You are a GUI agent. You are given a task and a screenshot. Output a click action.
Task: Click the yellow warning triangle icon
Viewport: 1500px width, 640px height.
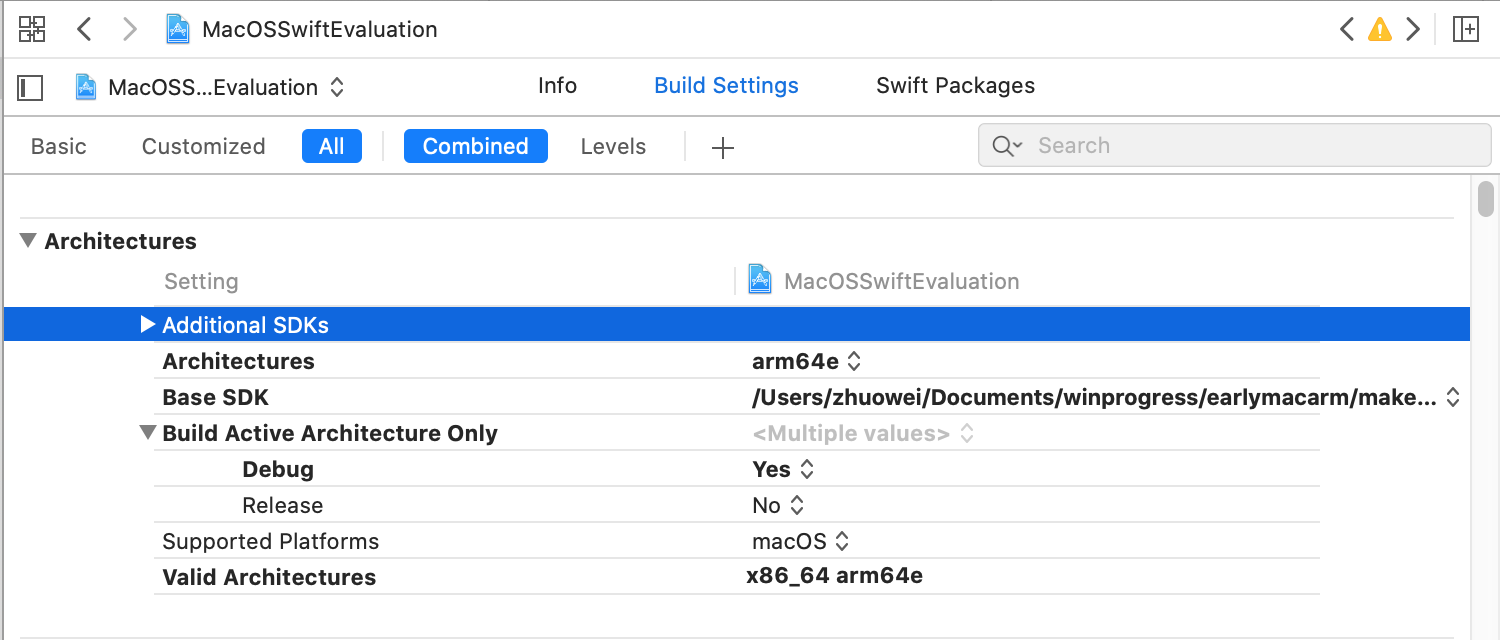[x=1380, y=29]
